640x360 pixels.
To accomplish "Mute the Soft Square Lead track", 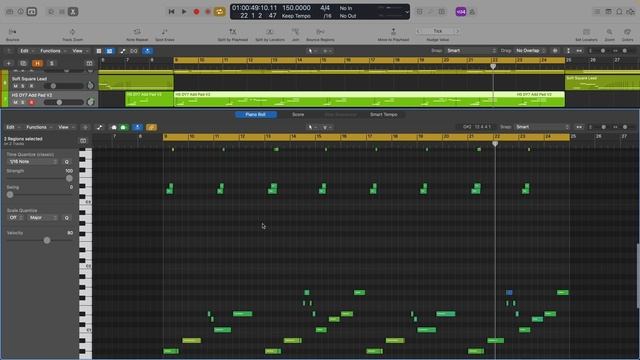I will pyautogui.click(x=16, y=86).
